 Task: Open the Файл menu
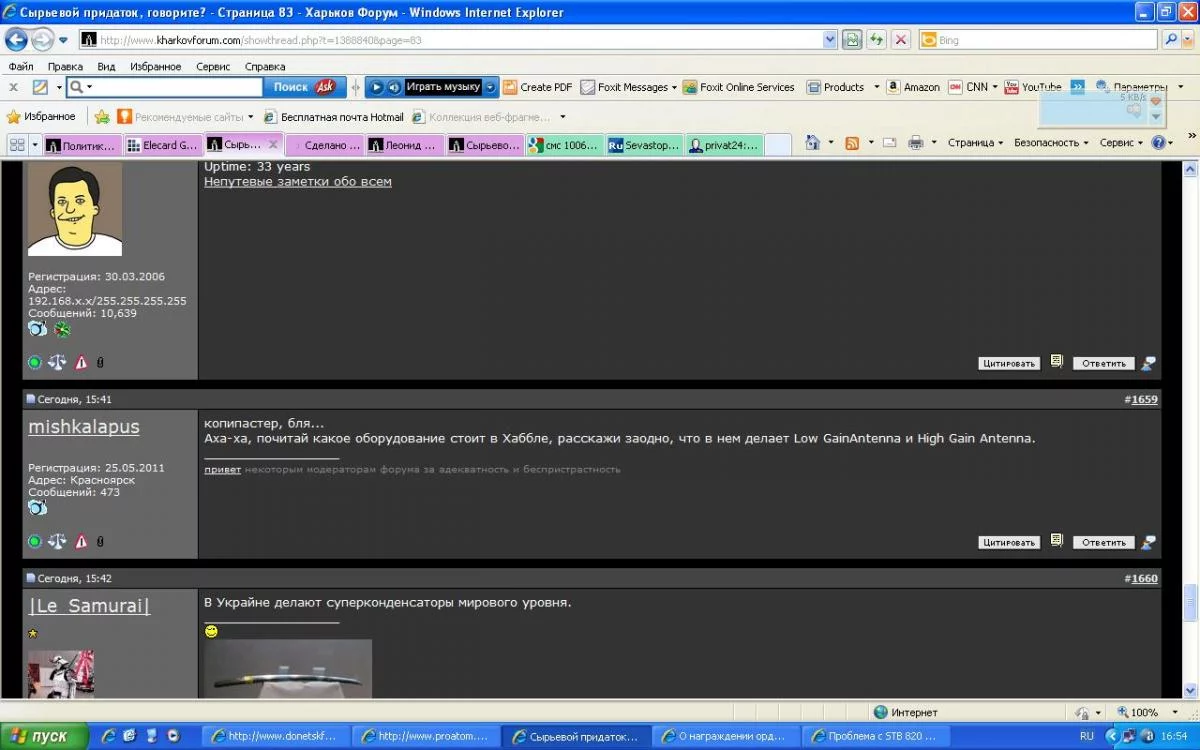tap(21, 66)
